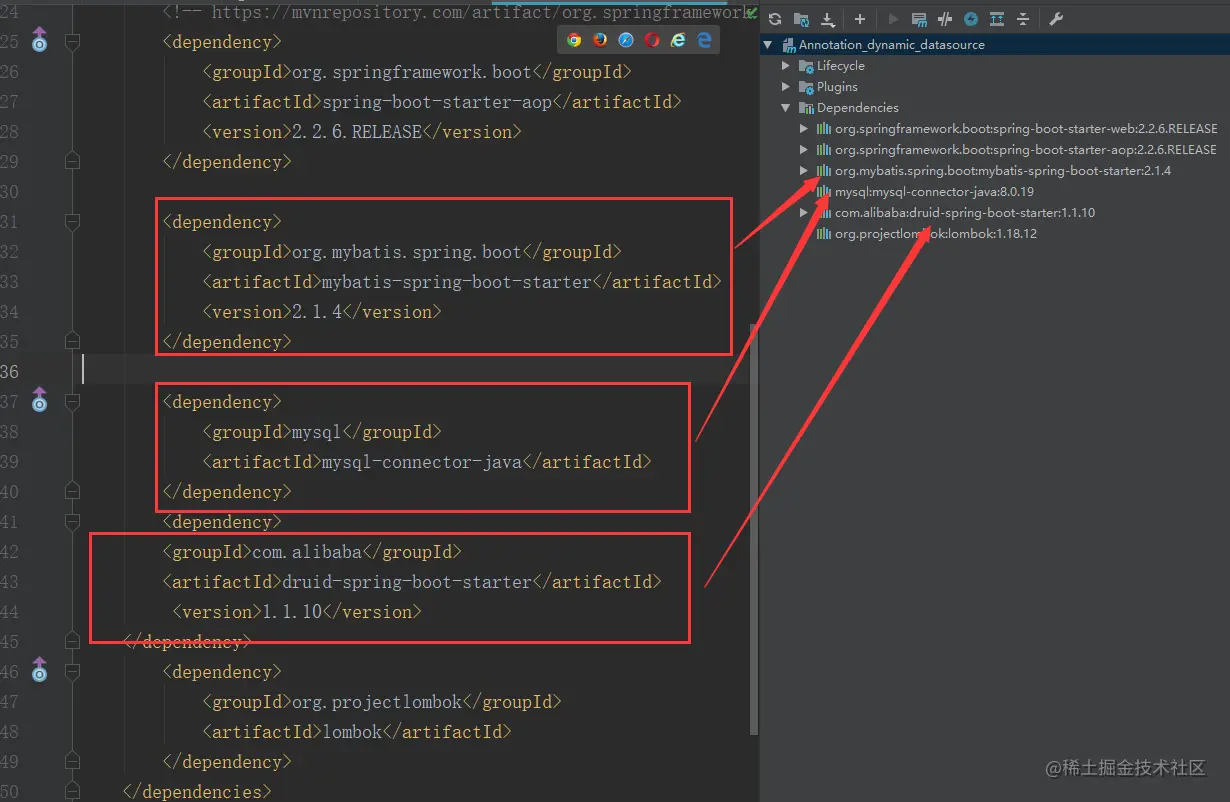
Task: Fold the lombok dependency block at line 46
Action: pos(72,672)
